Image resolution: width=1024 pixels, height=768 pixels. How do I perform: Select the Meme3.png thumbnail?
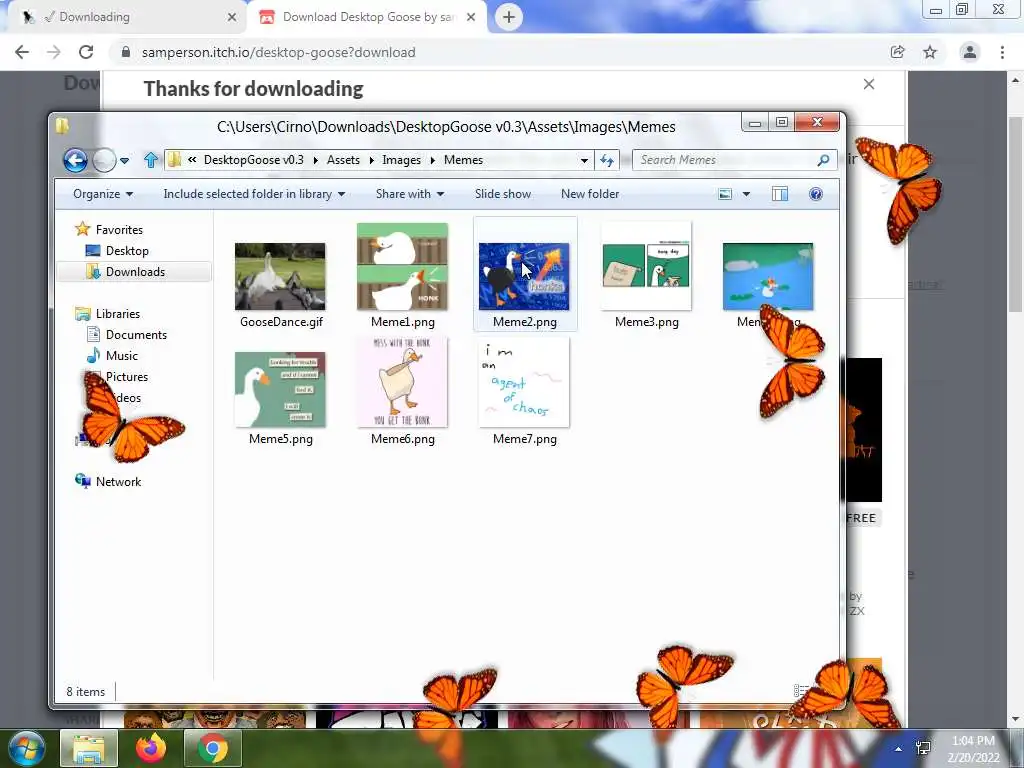pos(646,265)
